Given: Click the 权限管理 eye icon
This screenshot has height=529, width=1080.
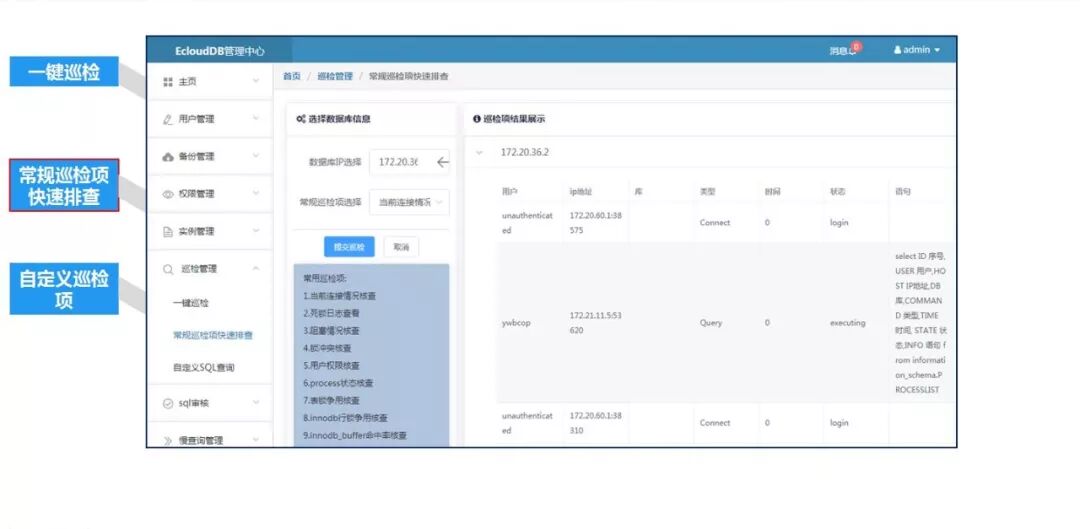Looking at the screenshot, I should [x=167, y=194].
